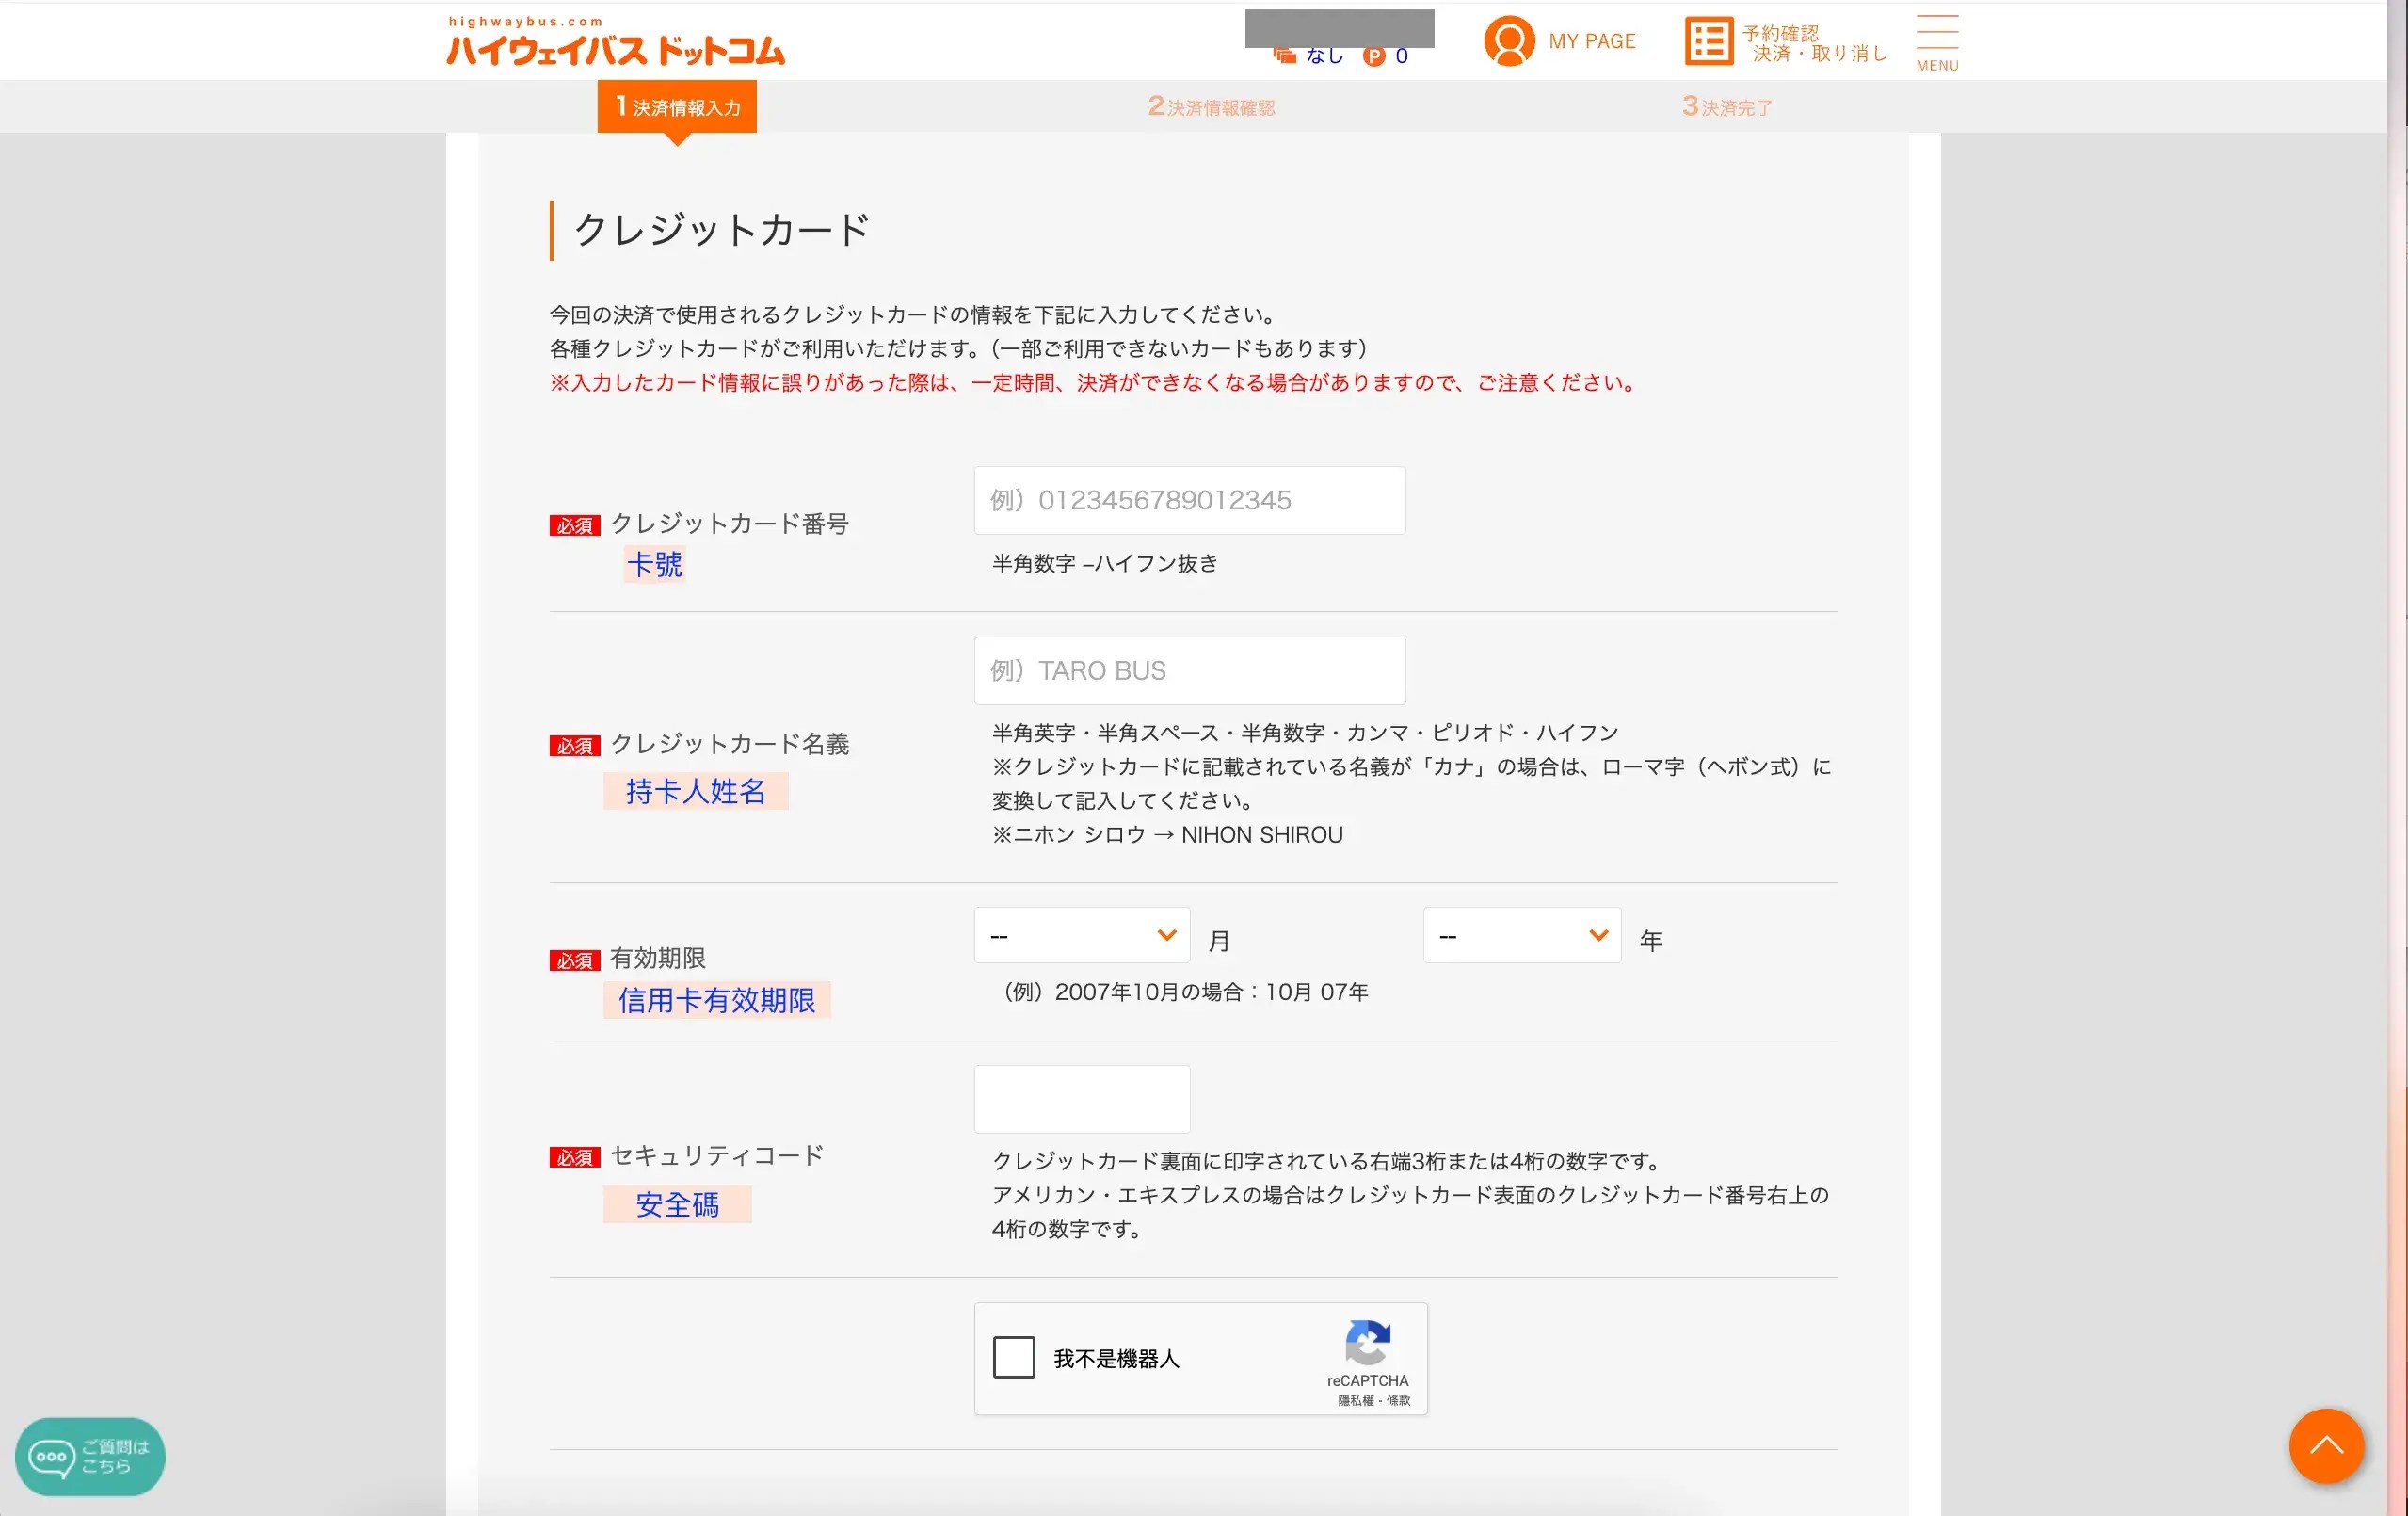Click the MY PAGE user avatar icon
2408x1516 pixels.
pyautogui.click(x=1508, y=41)
